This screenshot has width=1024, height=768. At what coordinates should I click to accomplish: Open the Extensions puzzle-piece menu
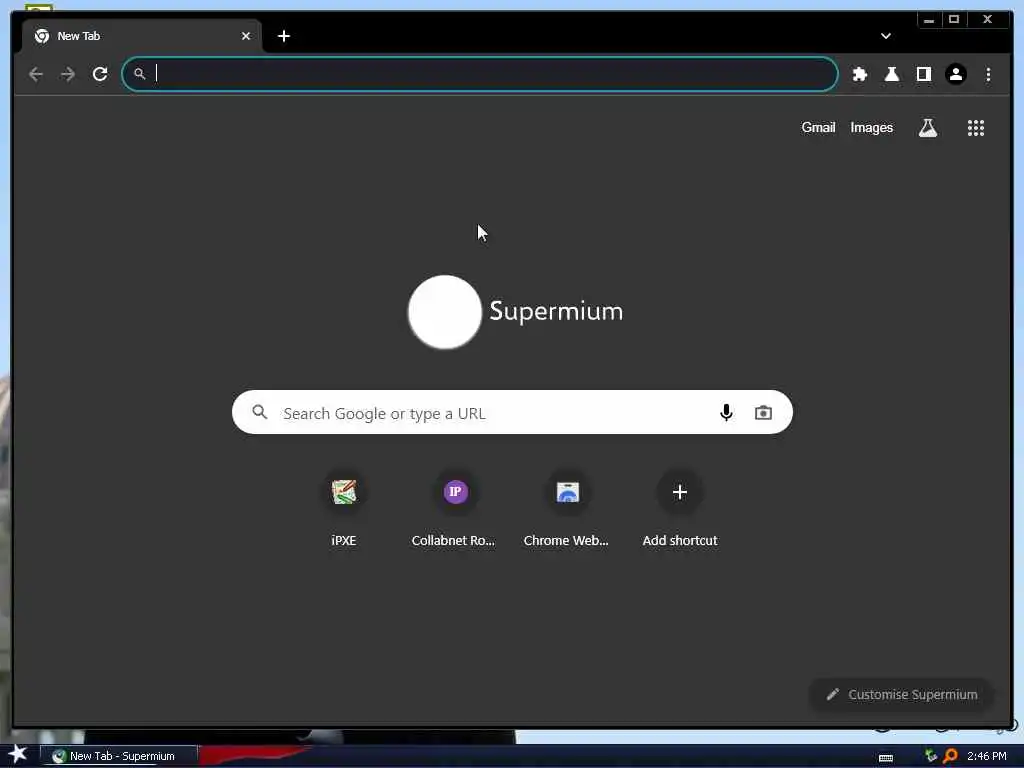click(x=860, y=74)
